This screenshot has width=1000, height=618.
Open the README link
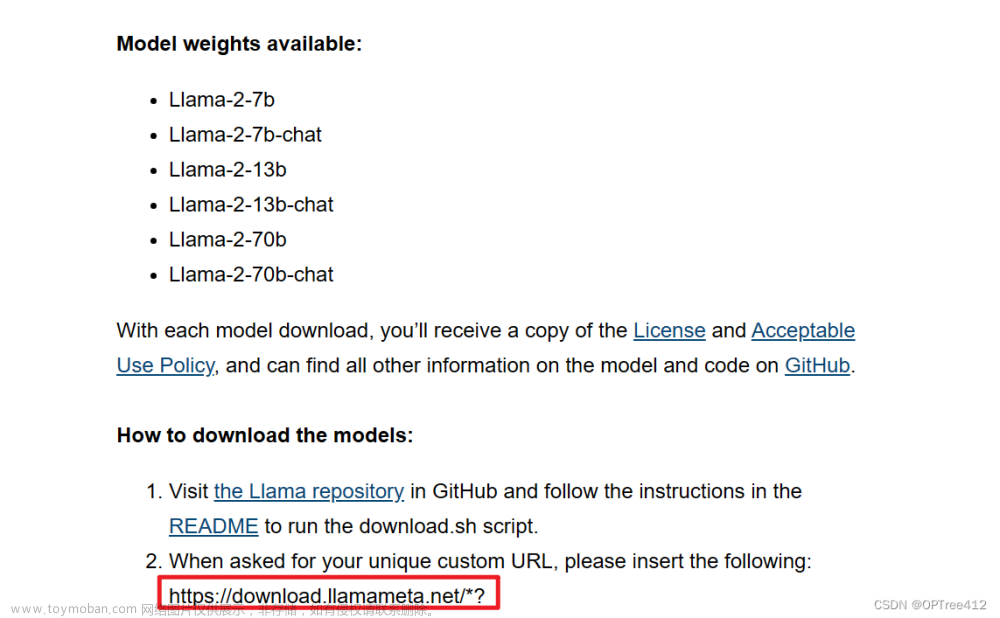[214, 526]
